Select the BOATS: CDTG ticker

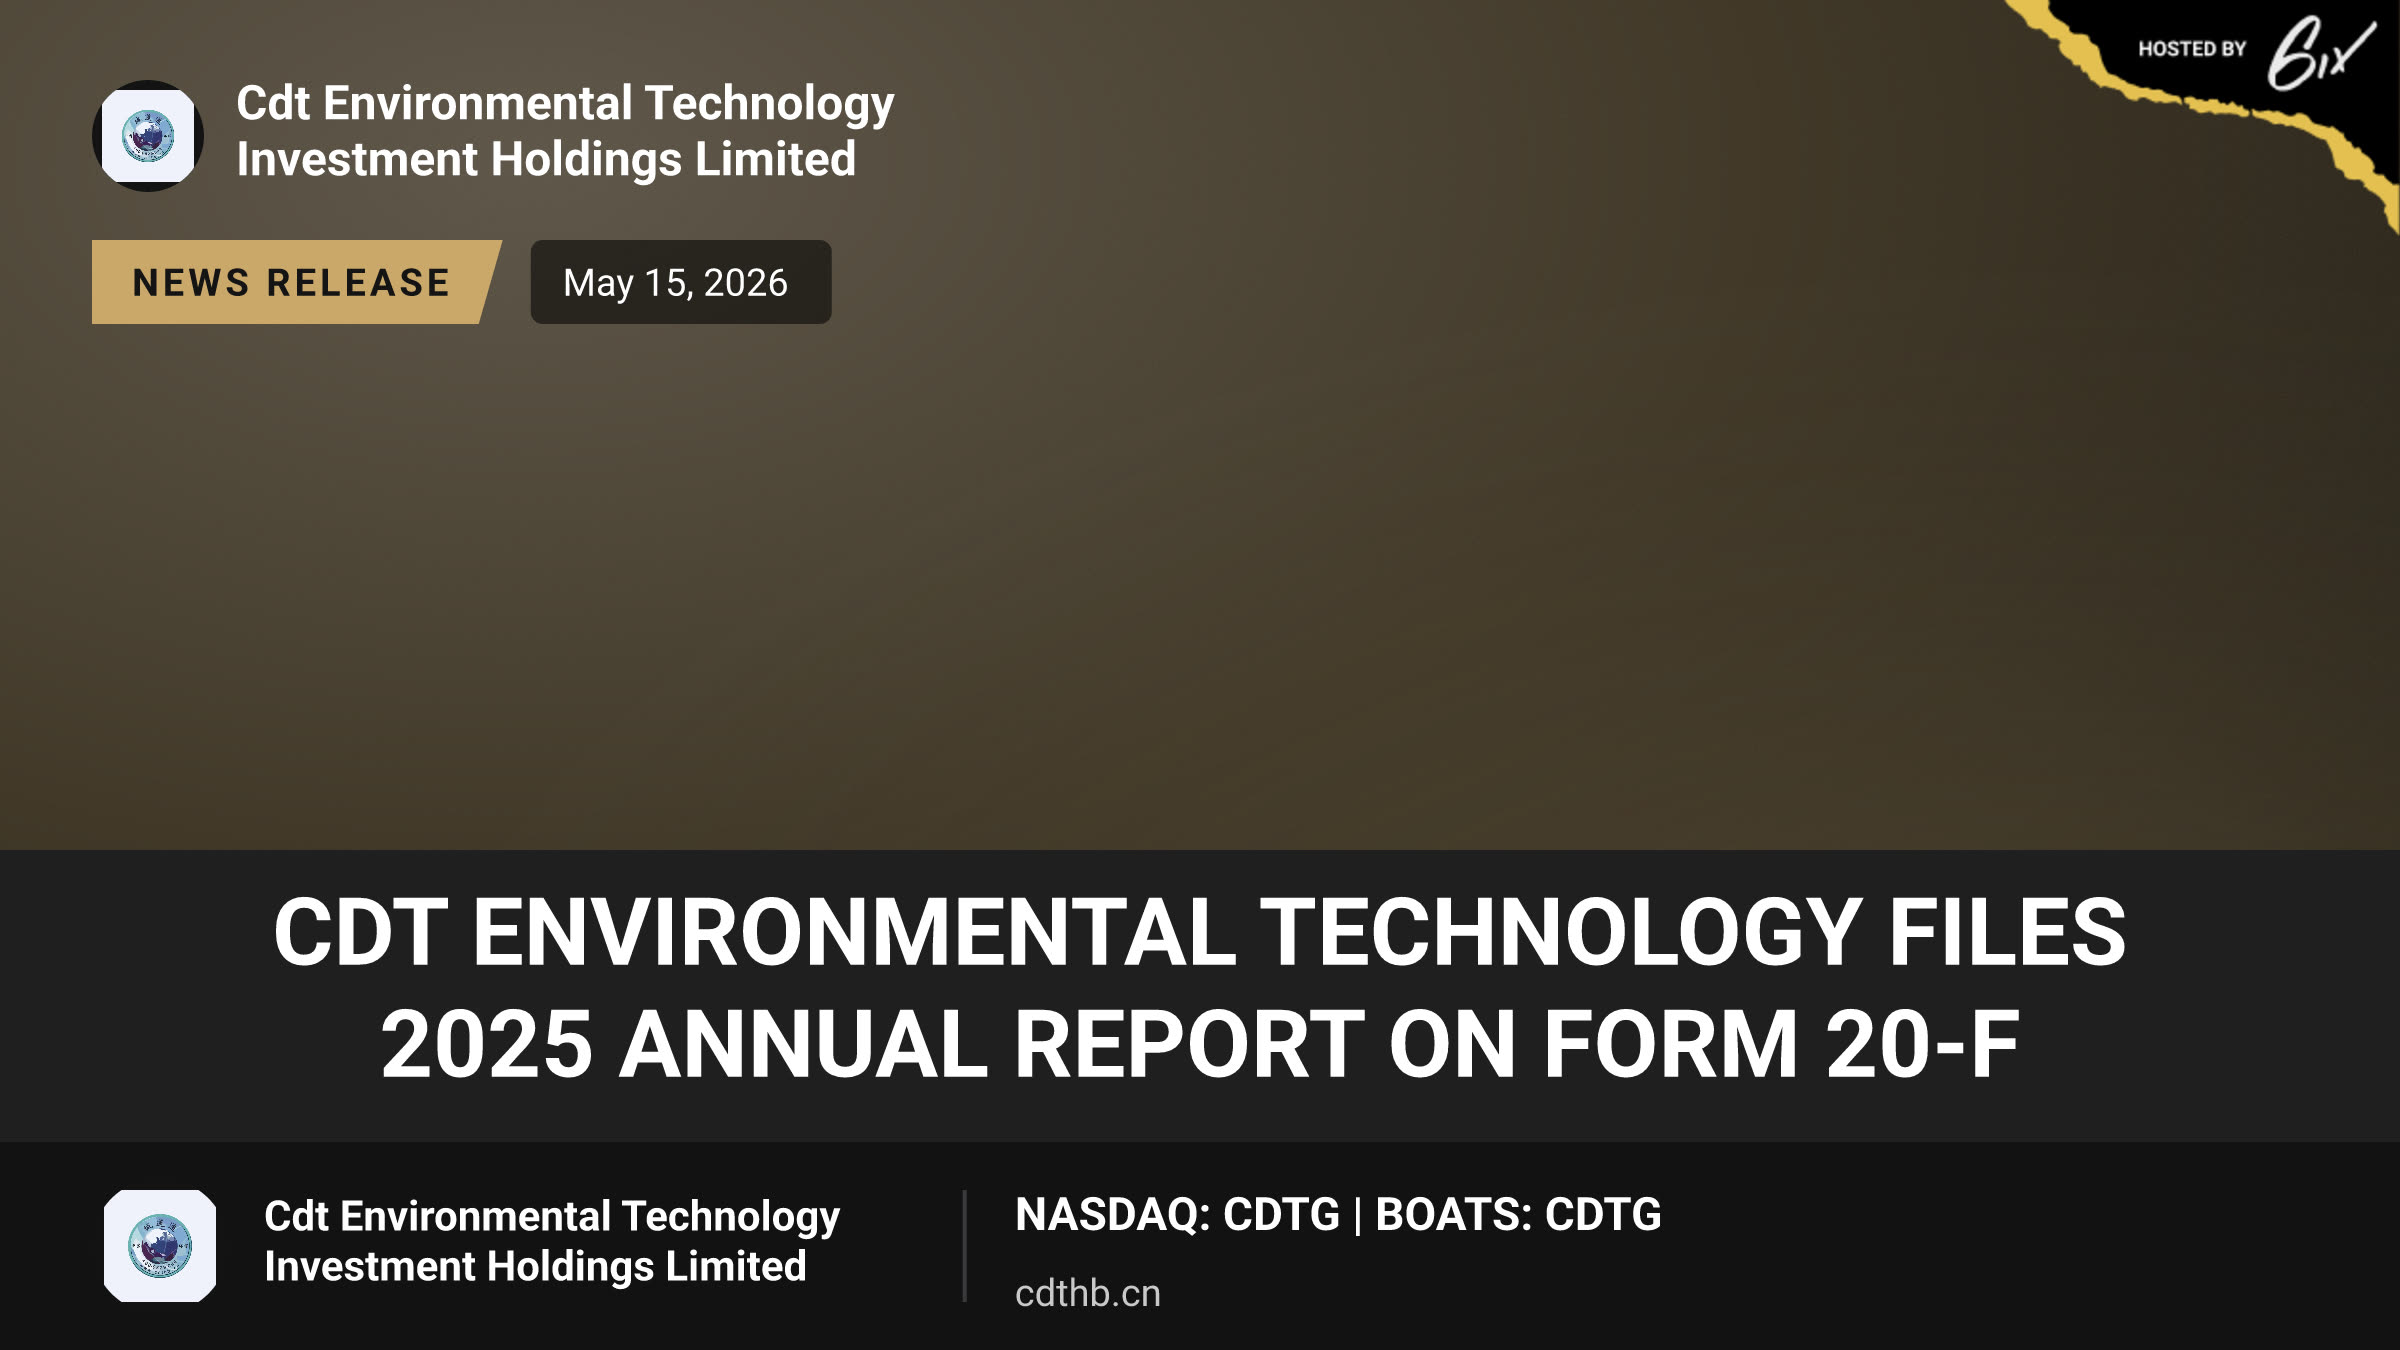coord(1518,1215)
